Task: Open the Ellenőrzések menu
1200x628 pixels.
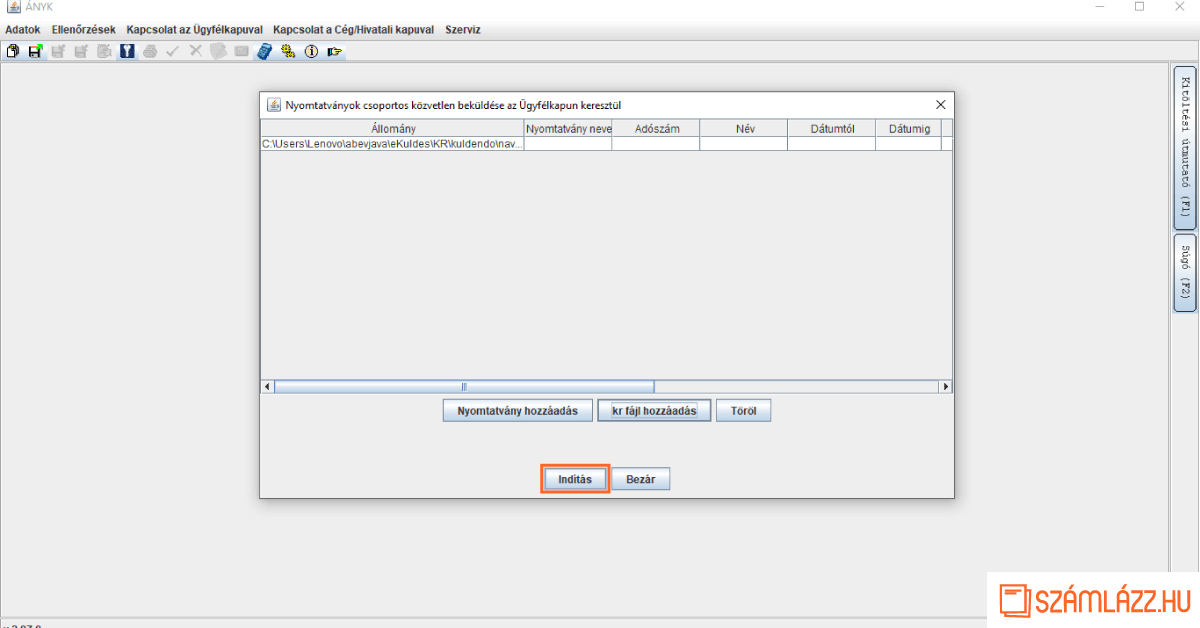Action: (83, 30)
